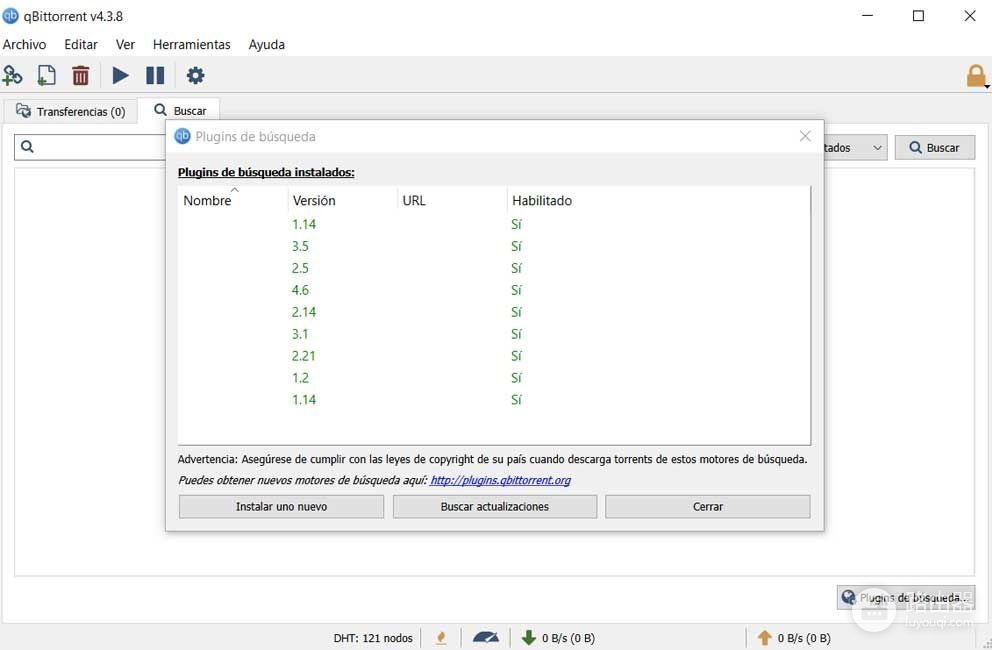The image size is (992, 650).
Task: Click the Buscar actualizaciones button
Action: [x=495, y=506]
